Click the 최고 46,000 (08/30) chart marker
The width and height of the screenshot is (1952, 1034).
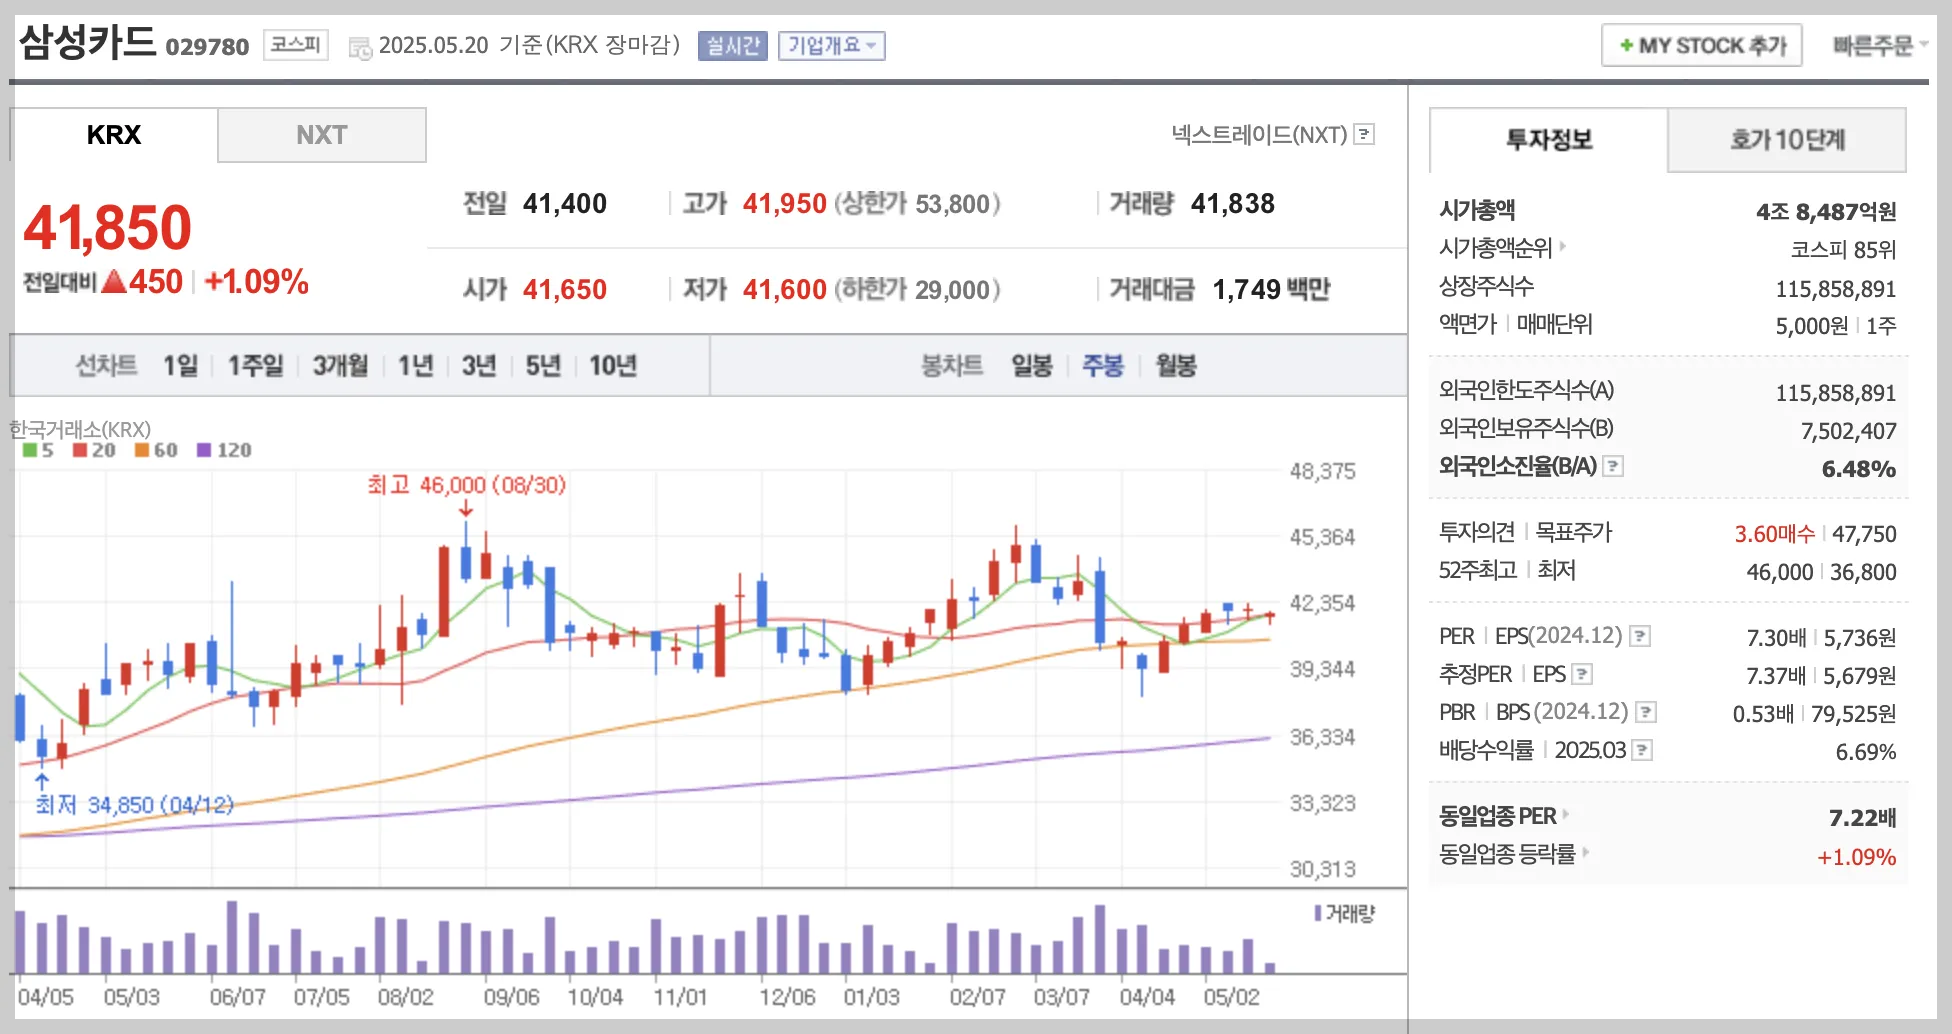coord(466,485)
